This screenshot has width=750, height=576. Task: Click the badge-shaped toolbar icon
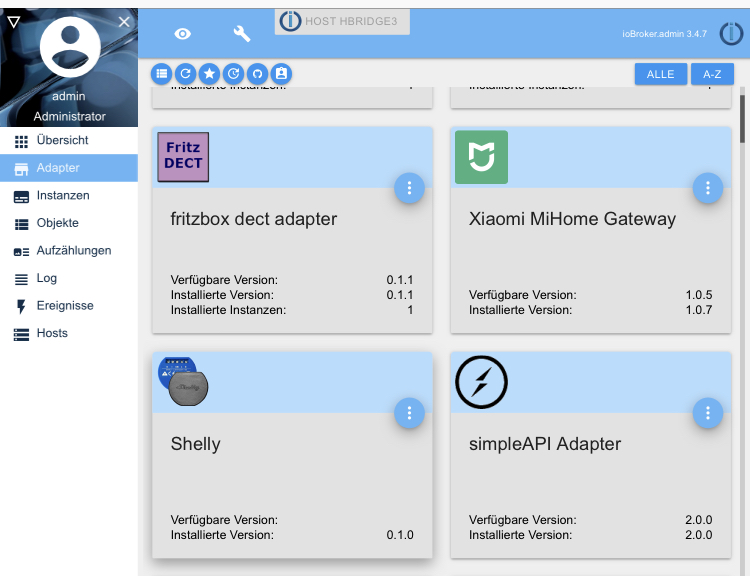tap(281, 73)
